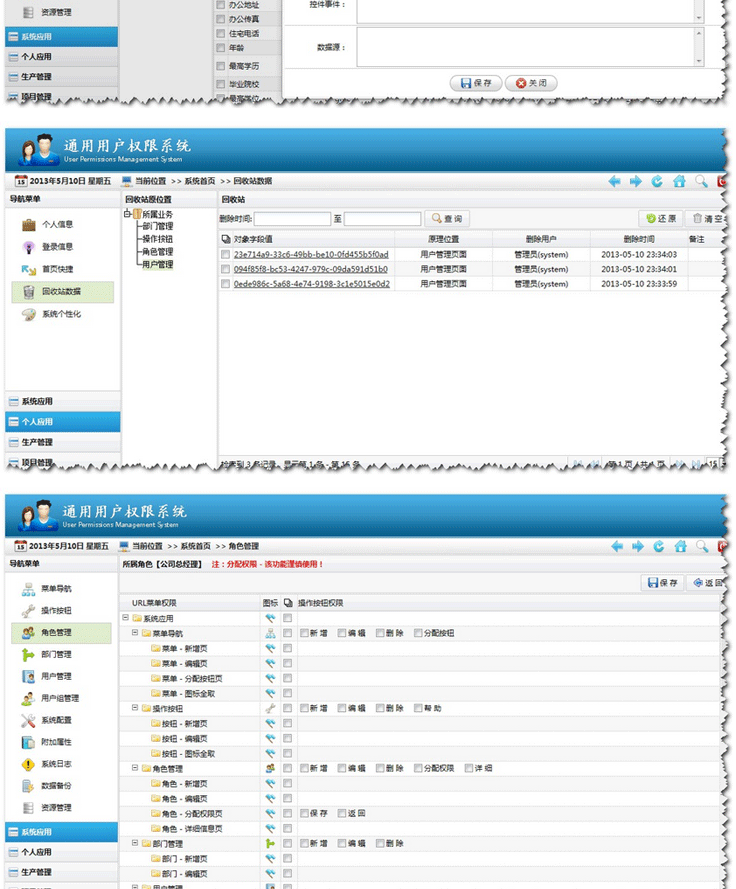Collapse the 系统应用 node in the URL菜单权限 tree
The width and height of the screenshot is (736, 889).
point(126,618)
